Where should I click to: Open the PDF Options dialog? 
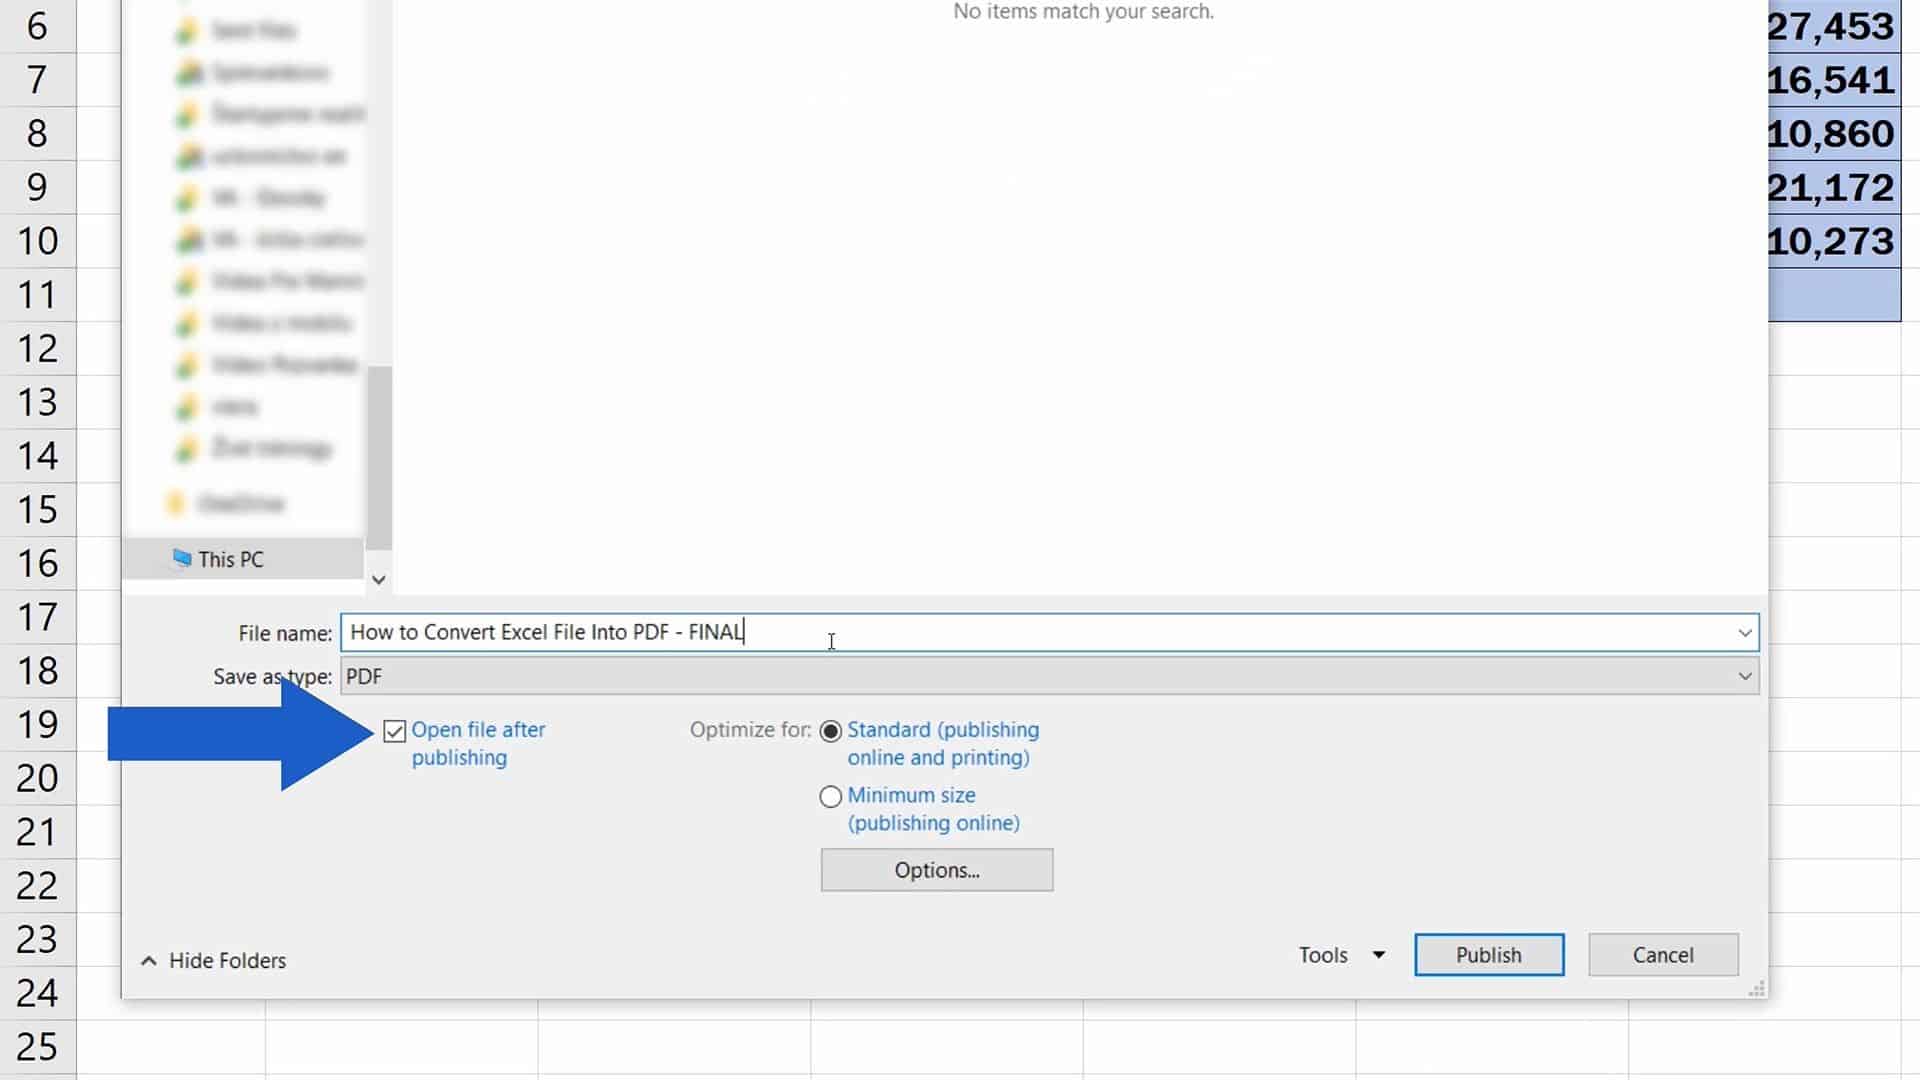(936, 870)
